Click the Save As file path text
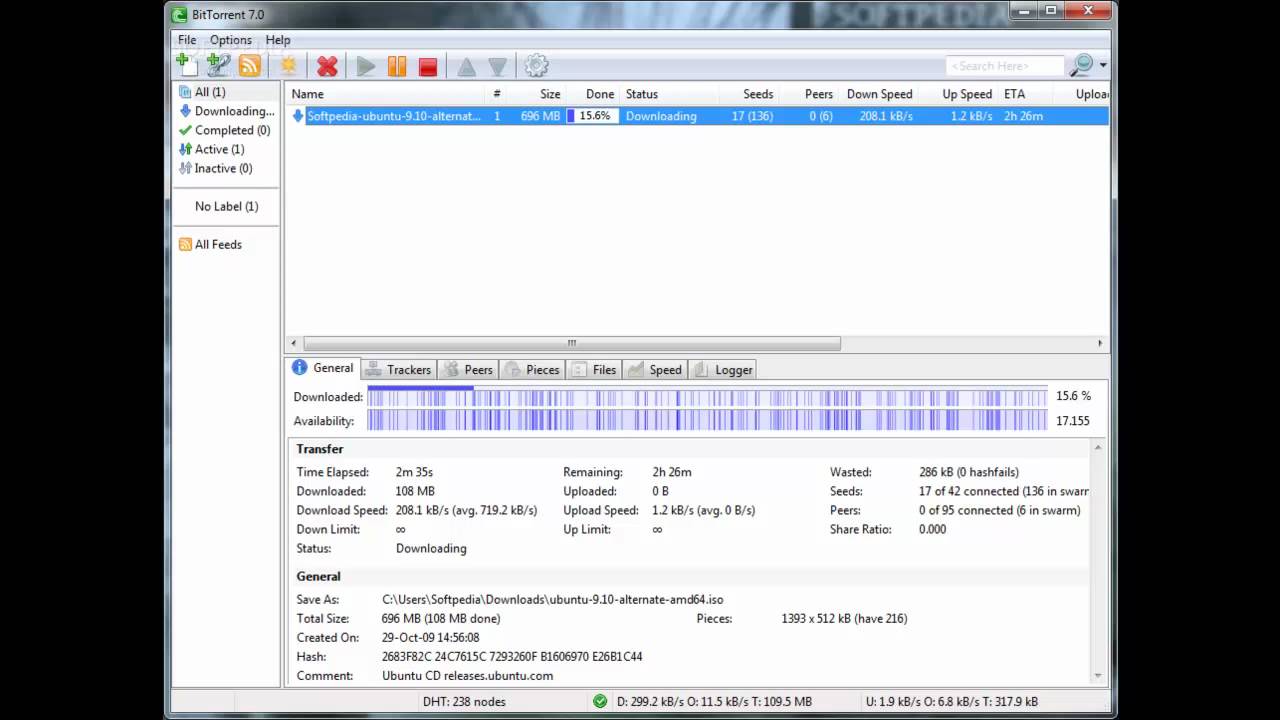The width and height of the screenshot is (1280, 720). (552, 599)
